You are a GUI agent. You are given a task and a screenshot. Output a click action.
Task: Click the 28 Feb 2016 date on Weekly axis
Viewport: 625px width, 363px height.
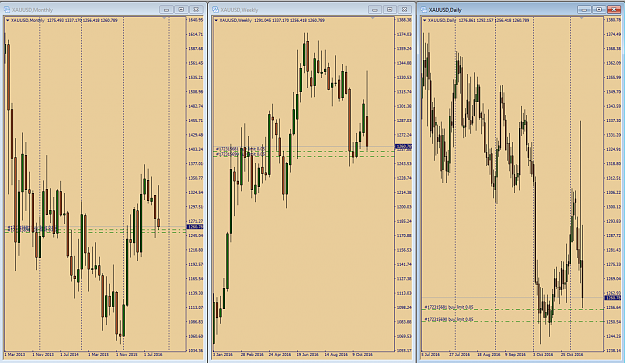[252, 354]
